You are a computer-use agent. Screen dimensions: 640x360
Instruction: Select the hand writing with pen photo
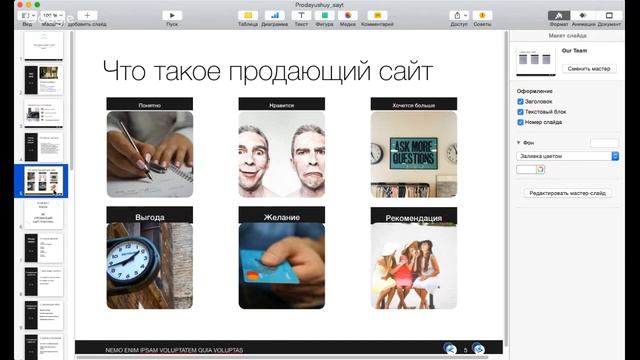(150, 154)
